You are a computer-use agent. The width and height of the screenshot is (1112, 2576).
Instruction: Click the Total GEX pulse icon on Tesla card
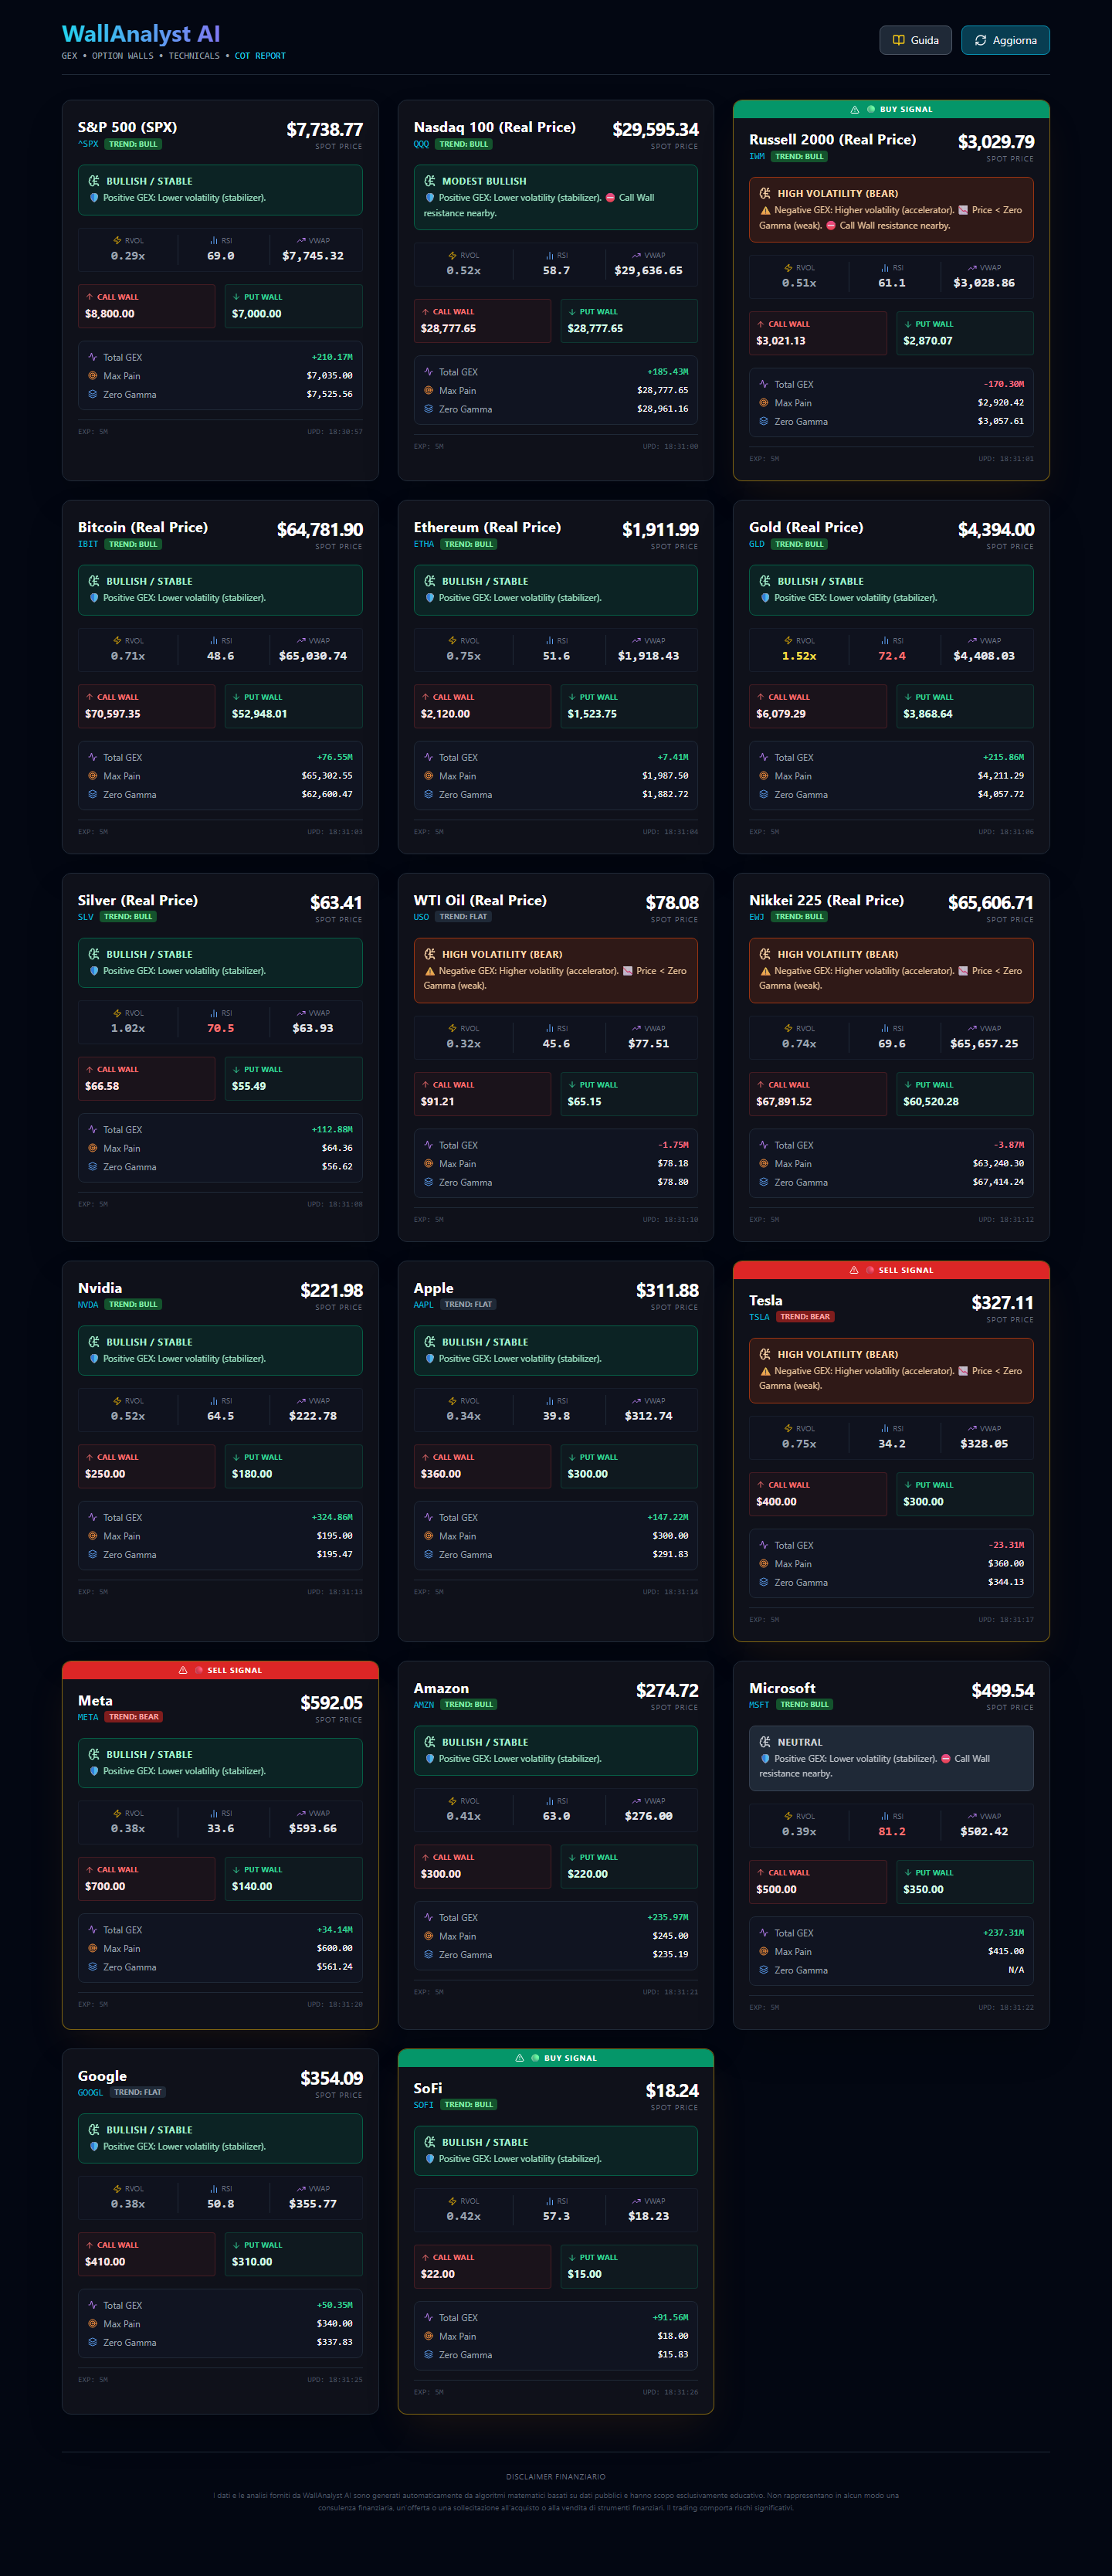point(763,1545)
